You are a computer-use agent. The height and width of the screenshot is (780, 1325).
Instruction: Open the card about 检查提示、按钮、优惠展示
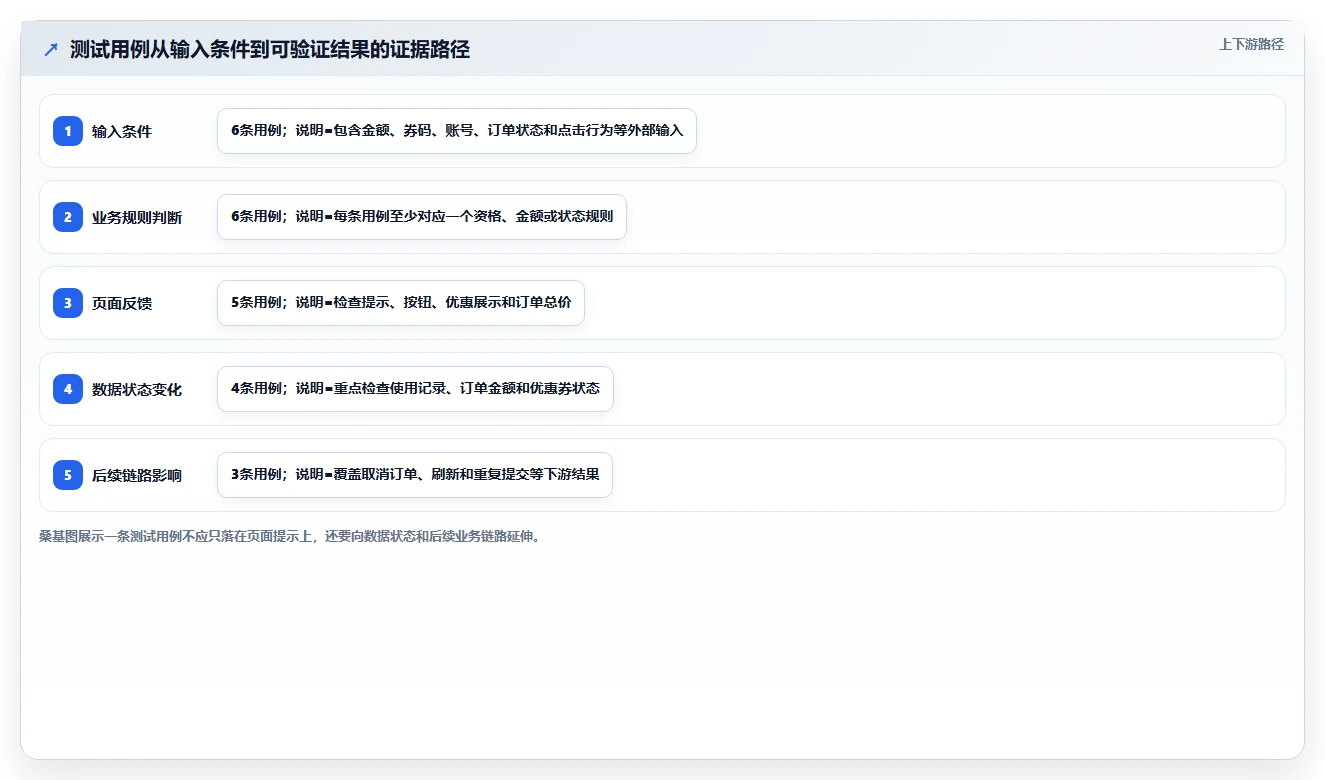[401, 303]
